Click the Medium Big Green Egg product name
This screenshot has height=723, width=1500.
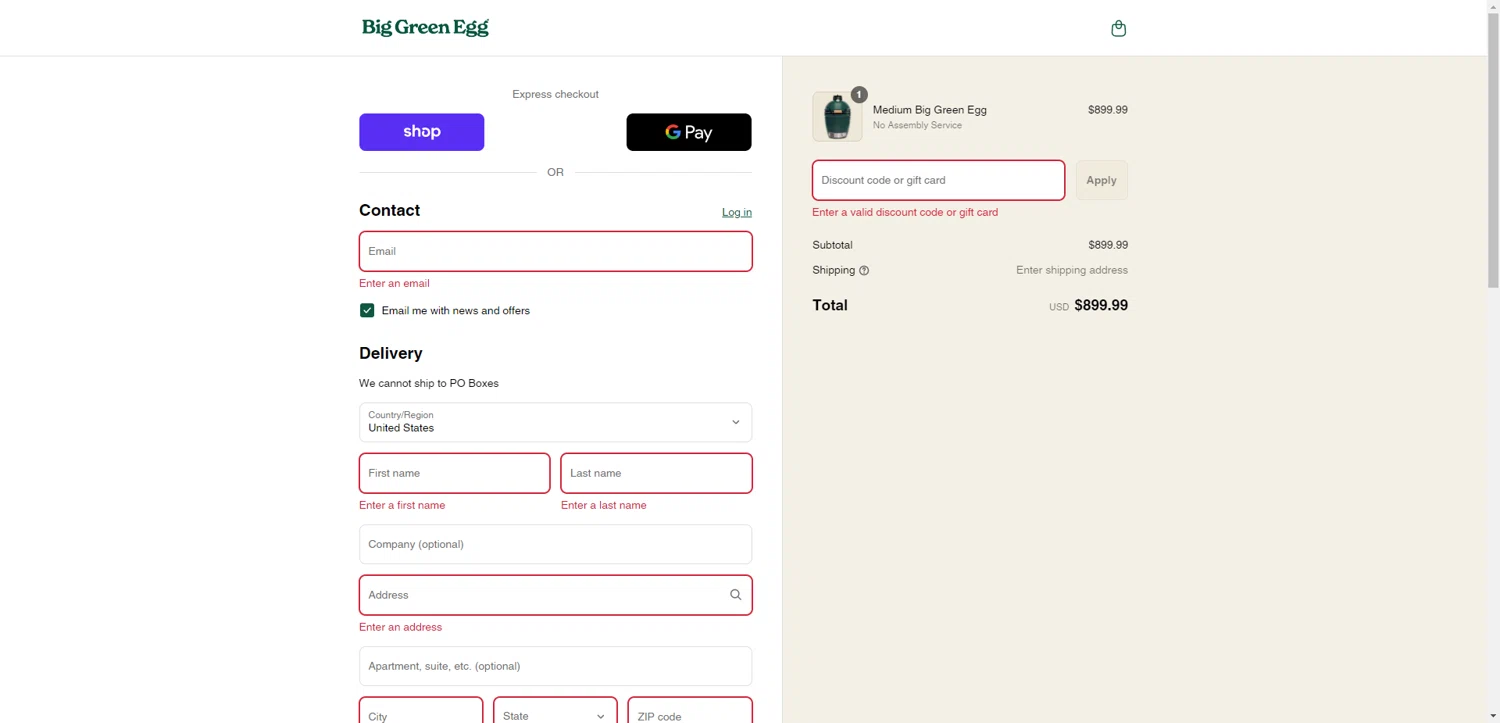click(x=929, y=110)
